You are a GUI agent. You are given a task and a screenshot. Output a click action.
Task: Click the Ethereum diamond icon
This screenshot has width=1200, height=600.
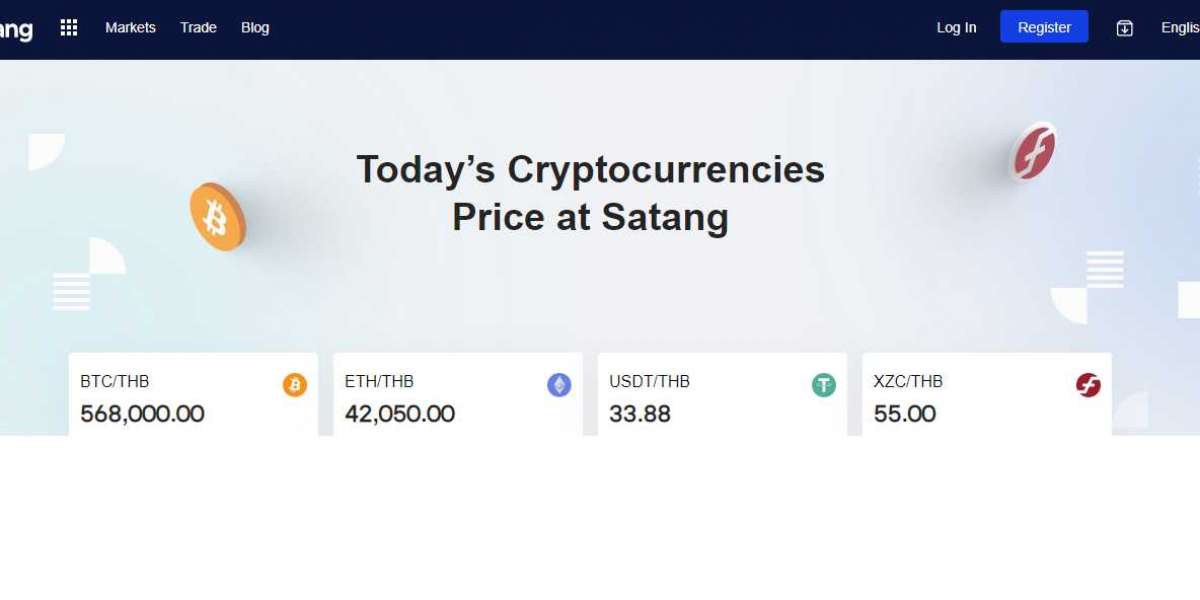pos(559,385)
